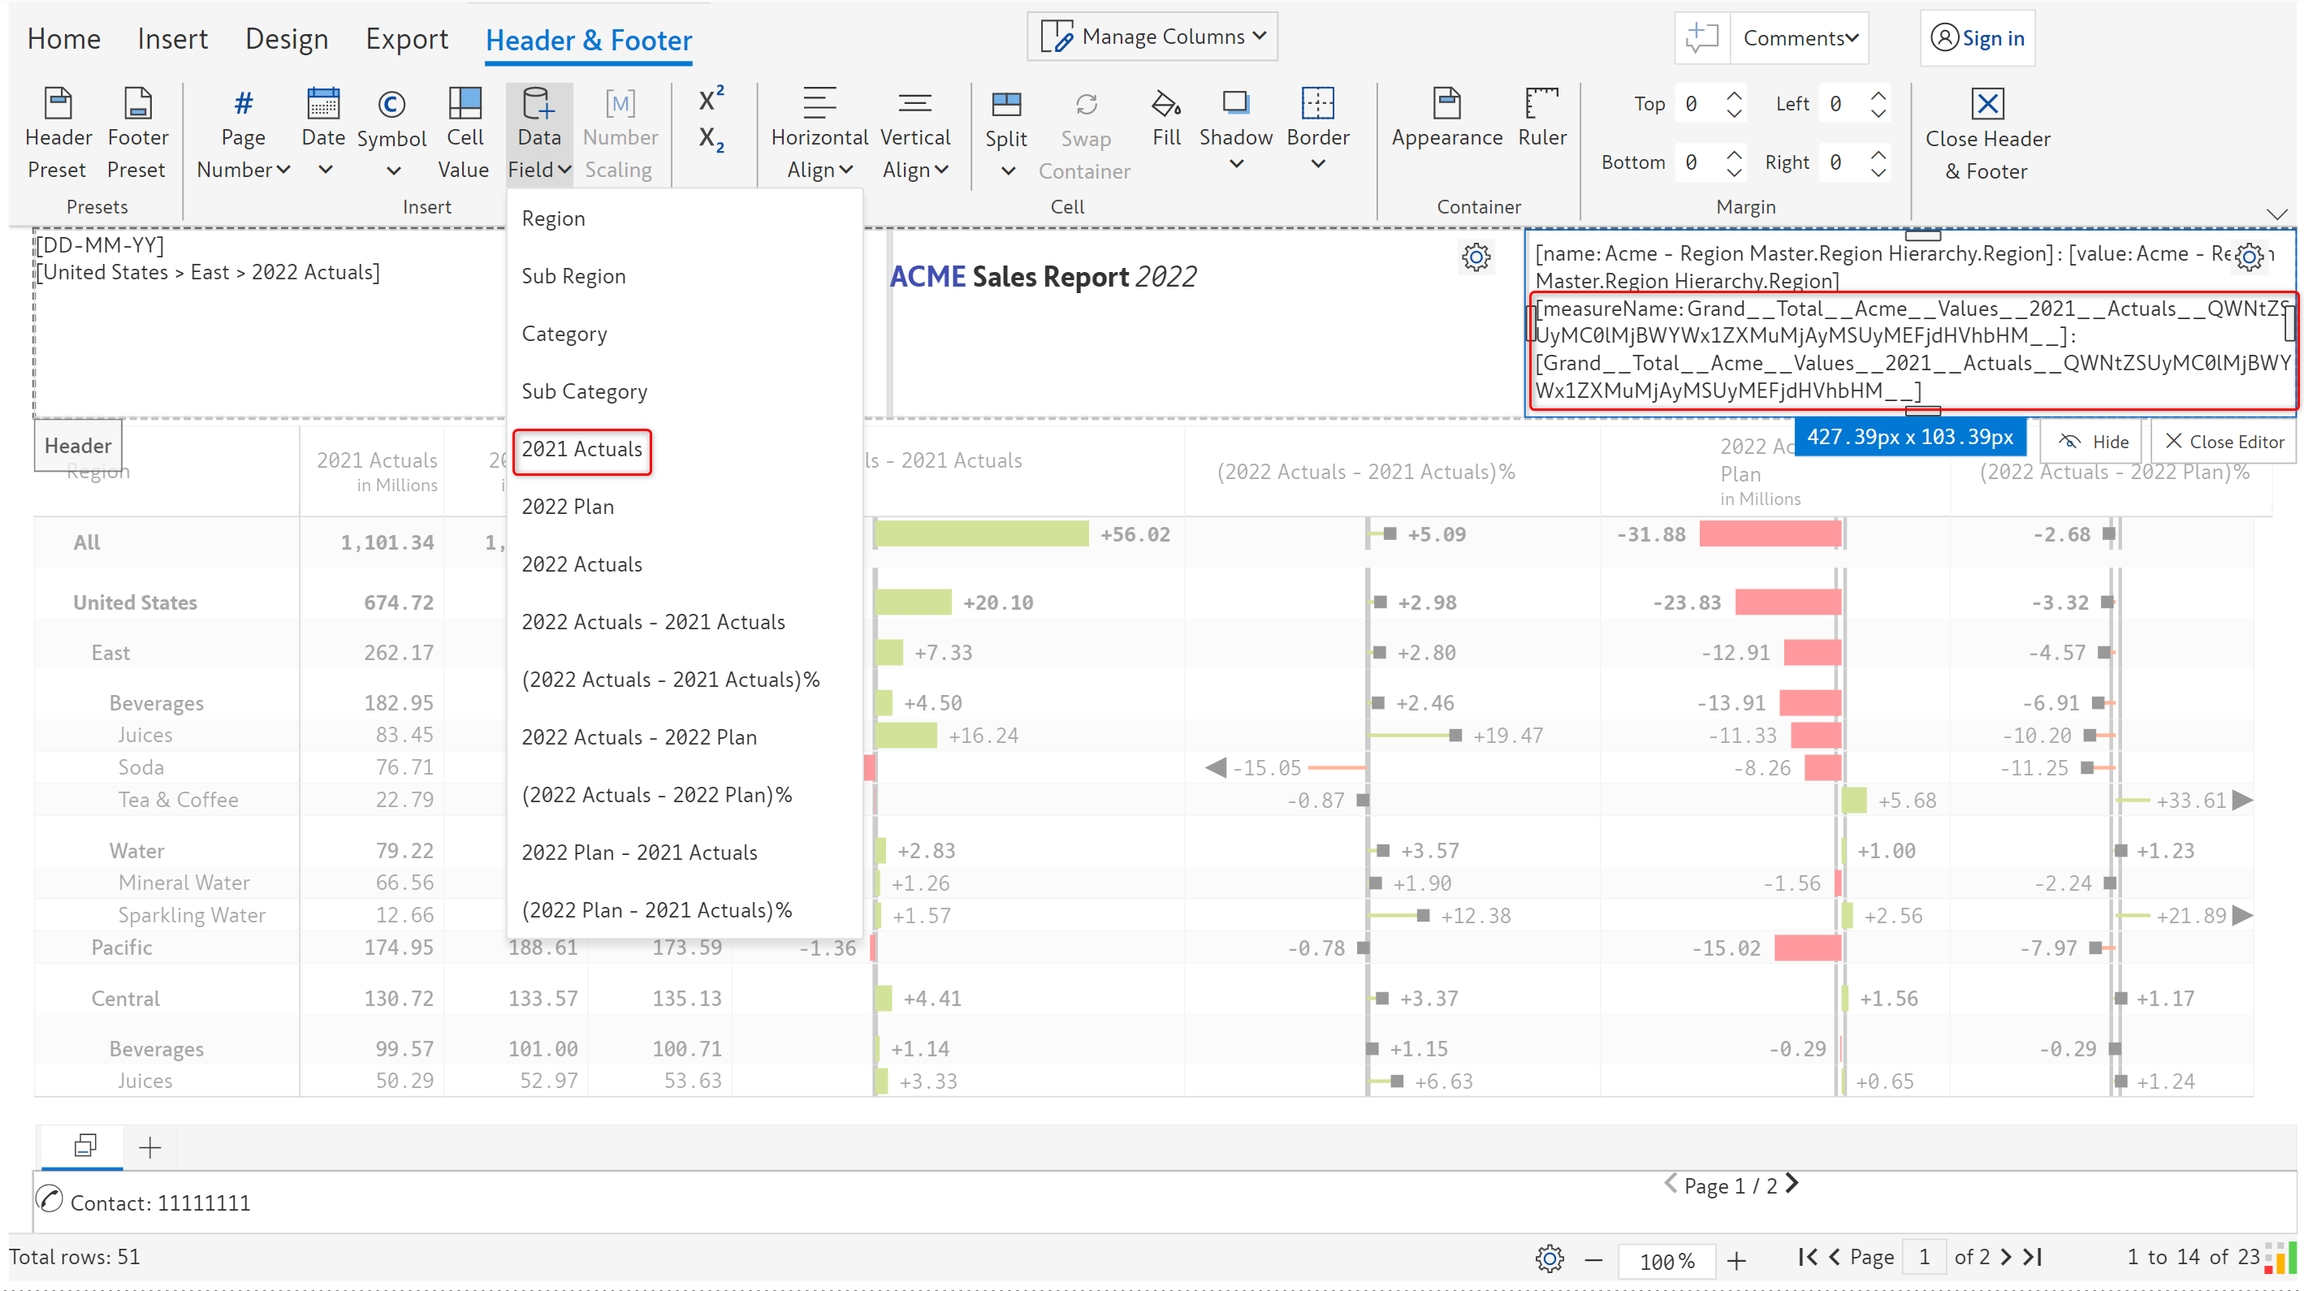Click the page number input field

[x=1924, y=1257]
